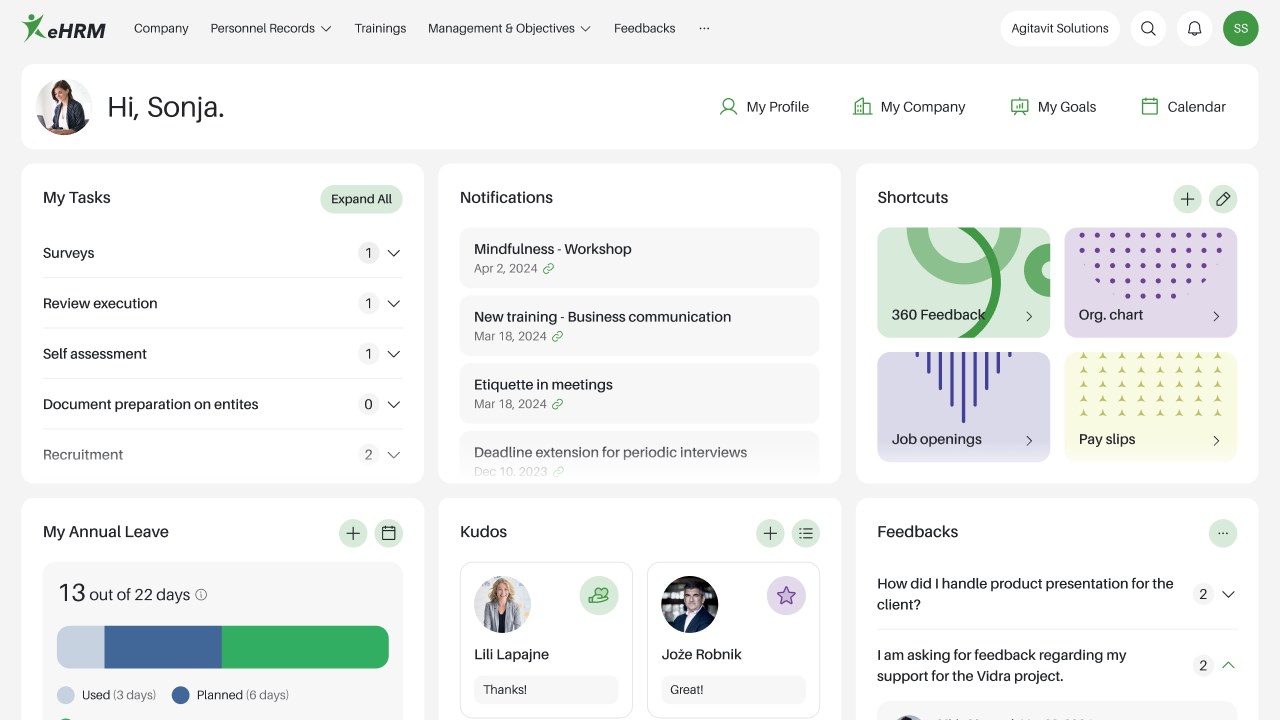Expand the Surveys task row

click(222, 253)
